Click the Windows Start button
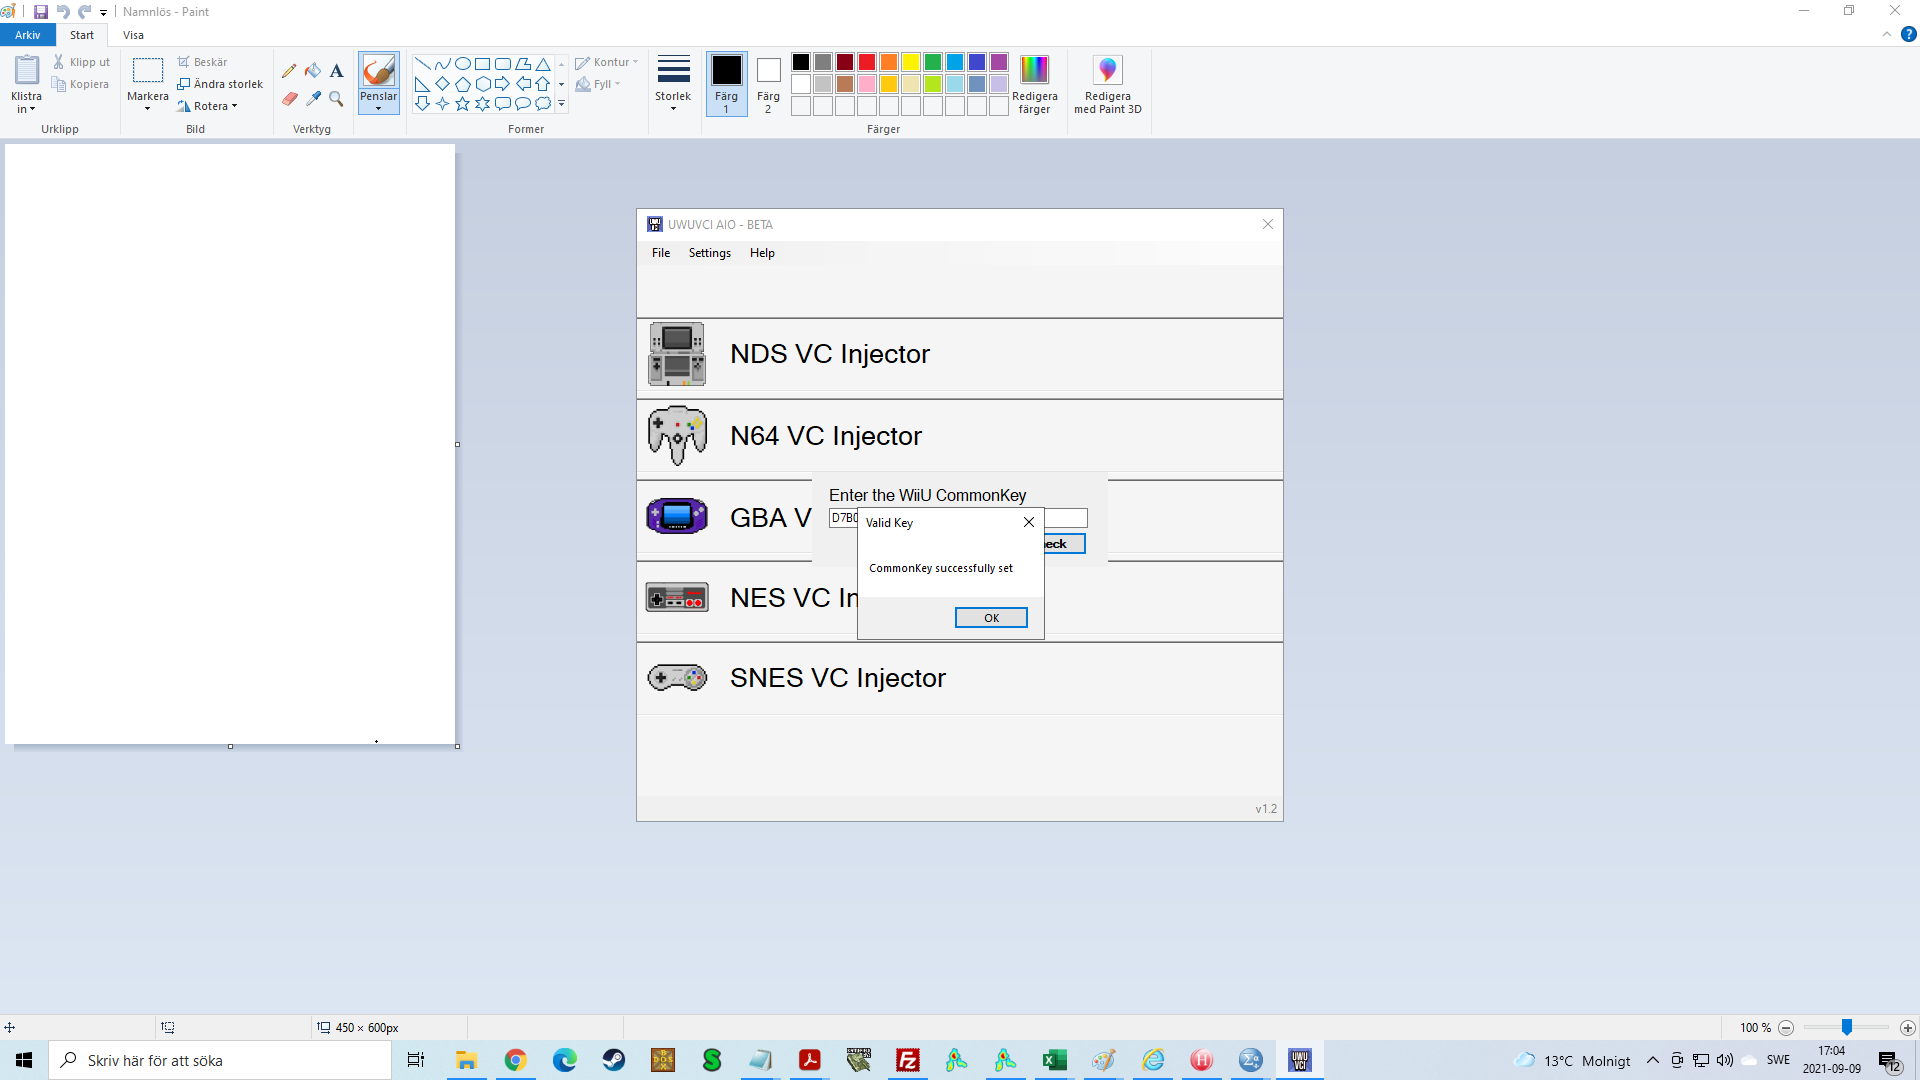The width and height of the screenshot is (1920, 1080). [x=24, y=1060]
